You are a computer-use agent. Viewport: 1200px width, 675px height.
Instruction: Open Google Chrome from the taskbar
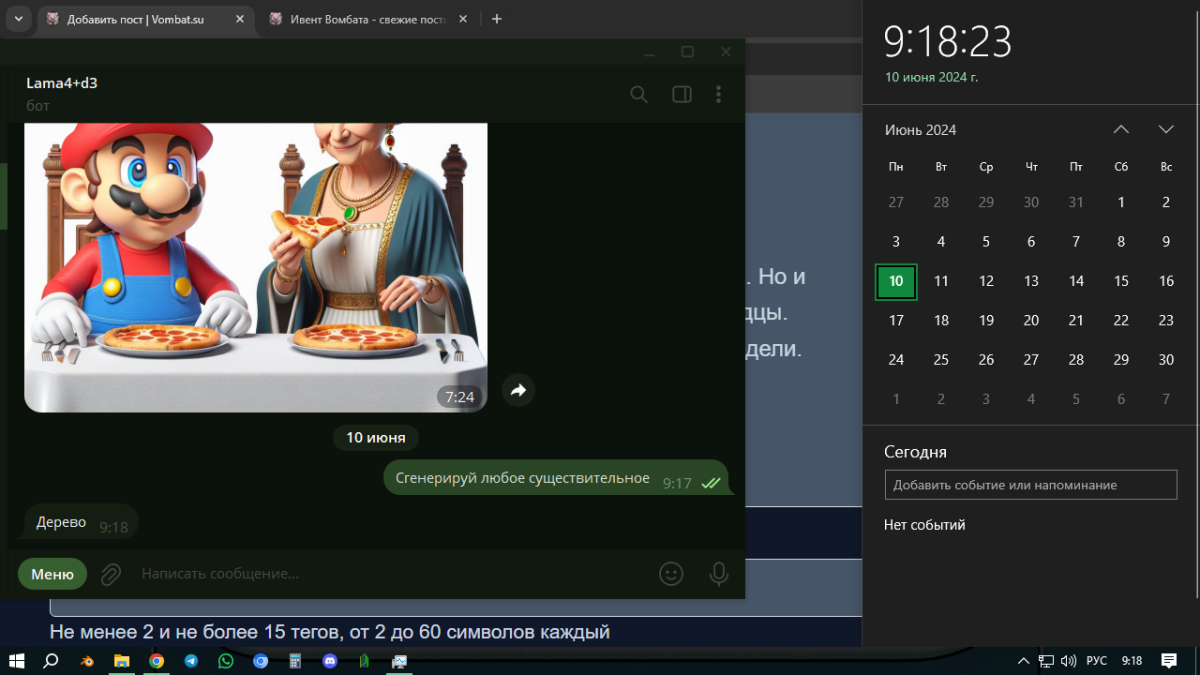156,661
